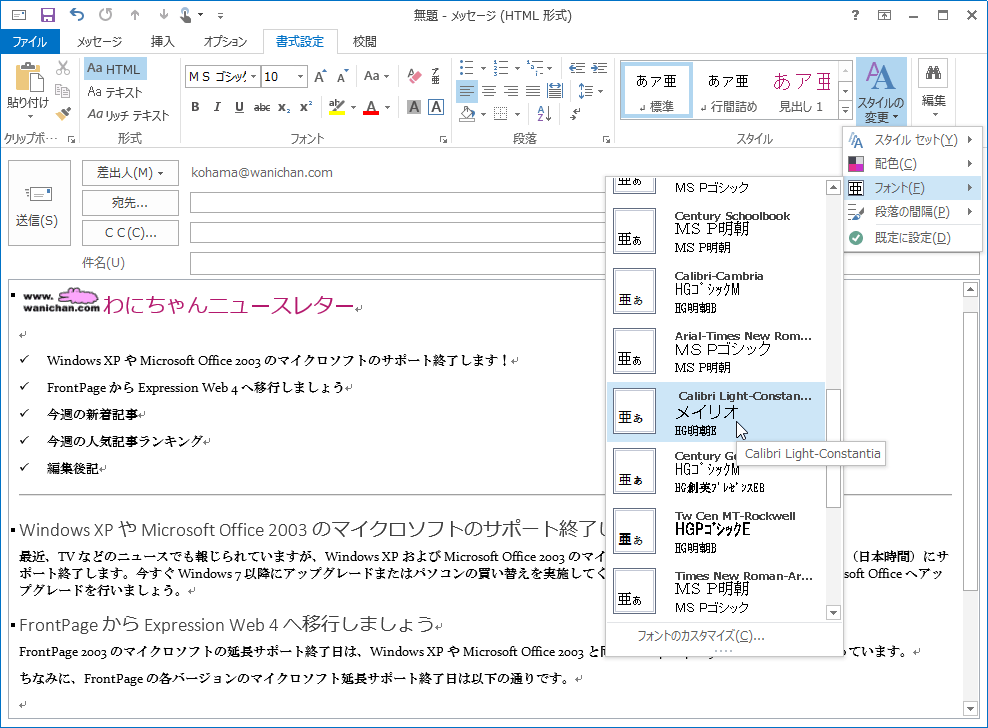This screenshot has height=728, width=988.
Task: Open the numbering list dropdown arrow
Action: [517, 68]
